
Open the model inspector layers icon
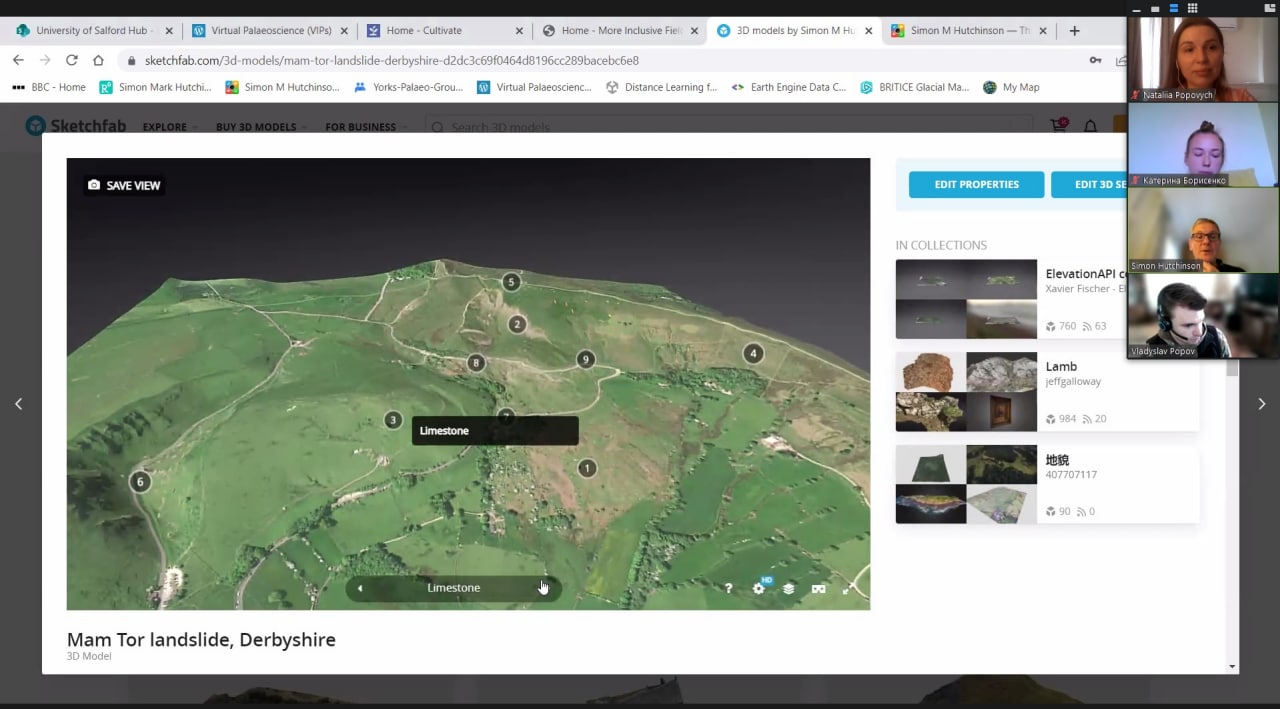(x=788, y=588)
